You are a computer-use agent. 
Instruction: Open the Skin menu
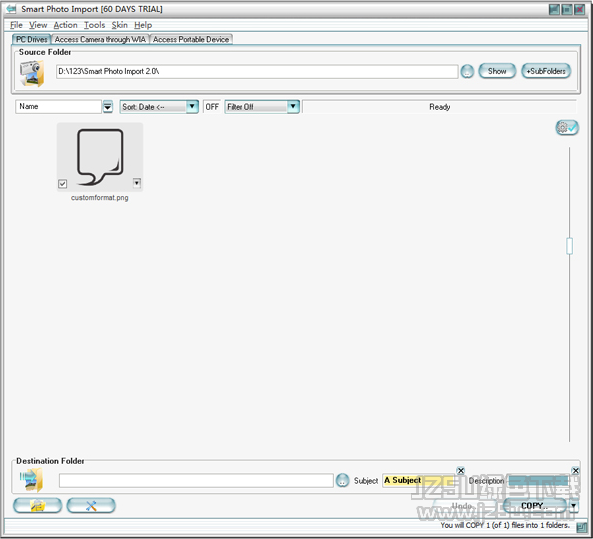point(120,25)
